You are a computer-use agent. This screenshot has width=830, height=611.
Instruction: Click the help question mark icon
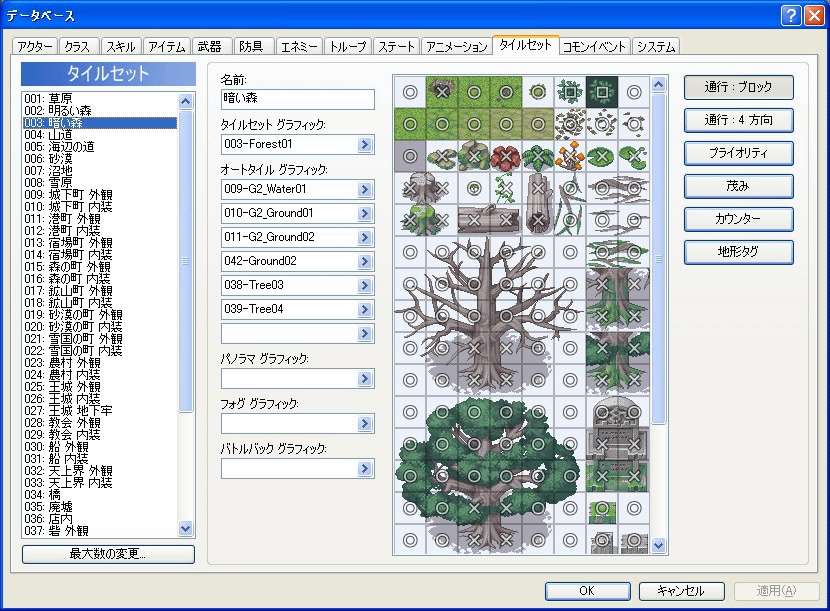pos(790,16)
